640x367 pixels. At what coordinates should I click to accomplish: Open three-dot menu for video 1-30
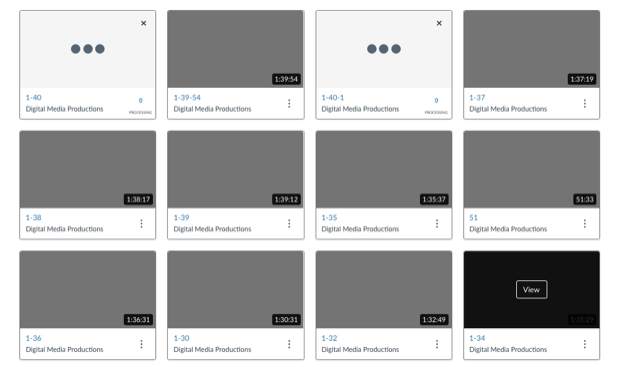click(x=289, y=344)
